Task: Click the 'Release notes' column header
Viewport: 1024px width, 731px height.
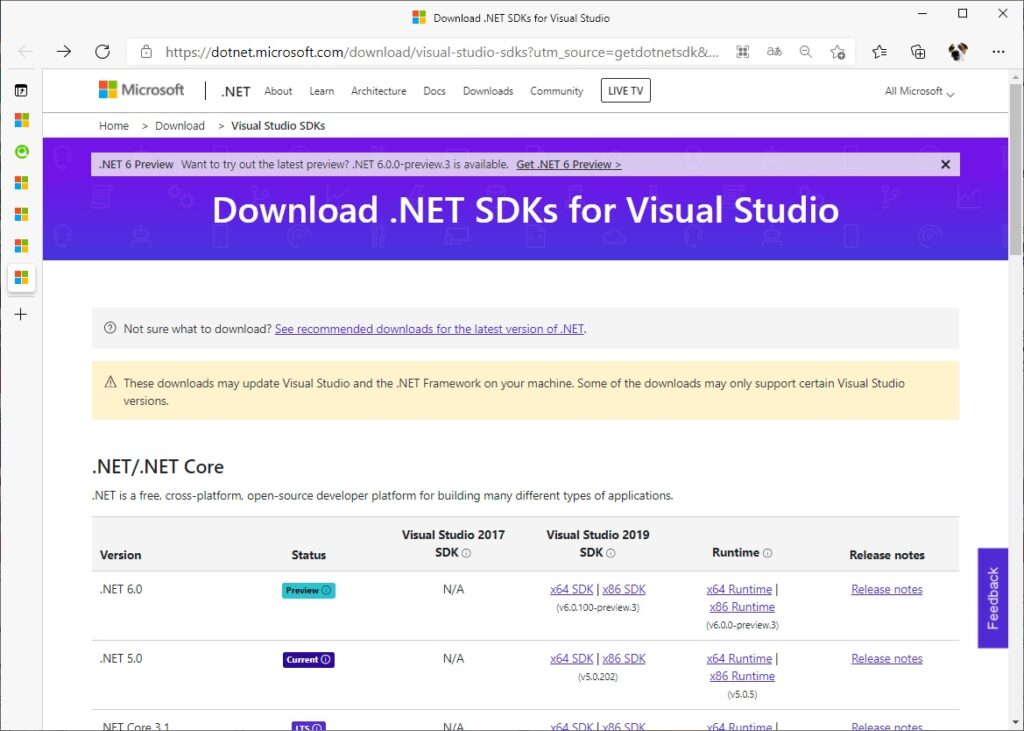Action: (887, 555)
